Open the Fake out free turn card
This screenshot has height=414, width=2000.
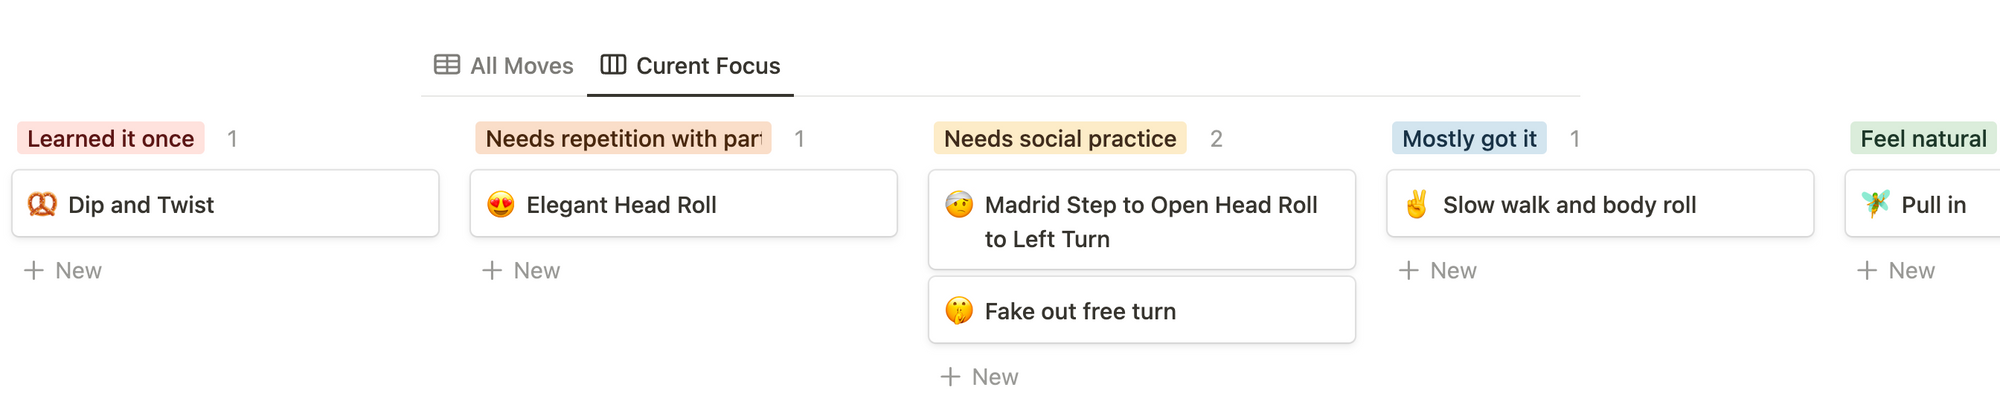click(x=1140, y=311)
